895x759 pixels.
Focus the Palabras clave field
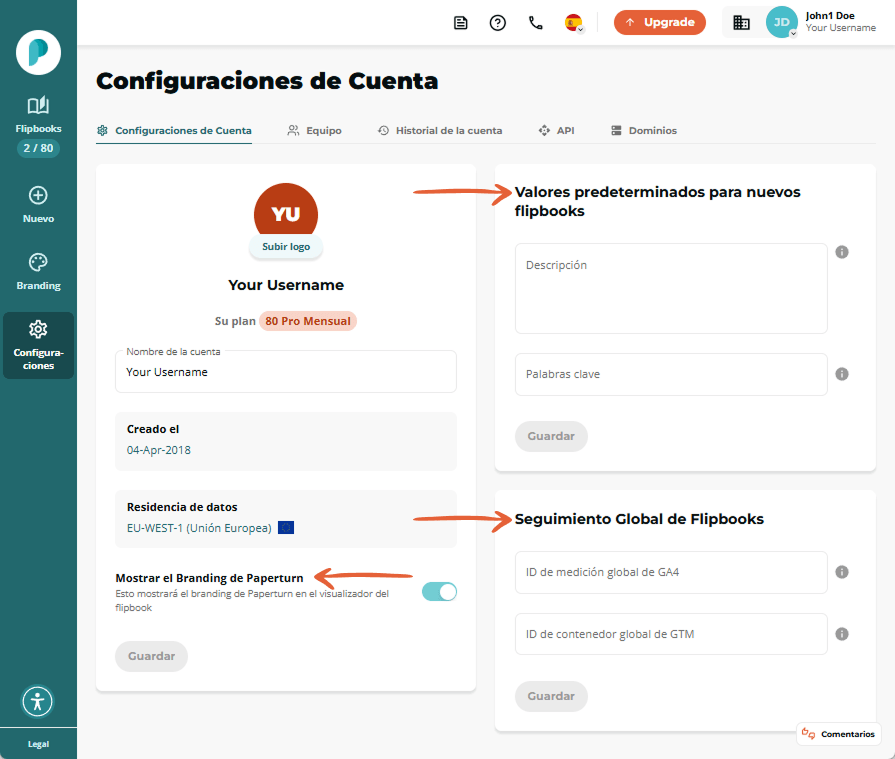[671, 374]
